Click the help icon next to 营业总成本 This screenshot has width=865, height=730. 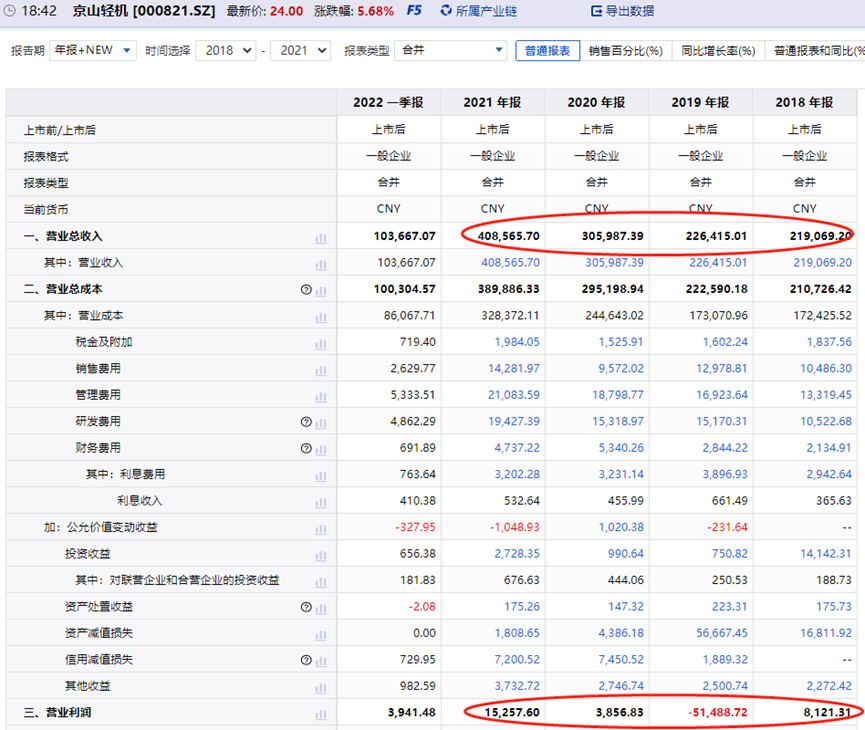point(306,290)
